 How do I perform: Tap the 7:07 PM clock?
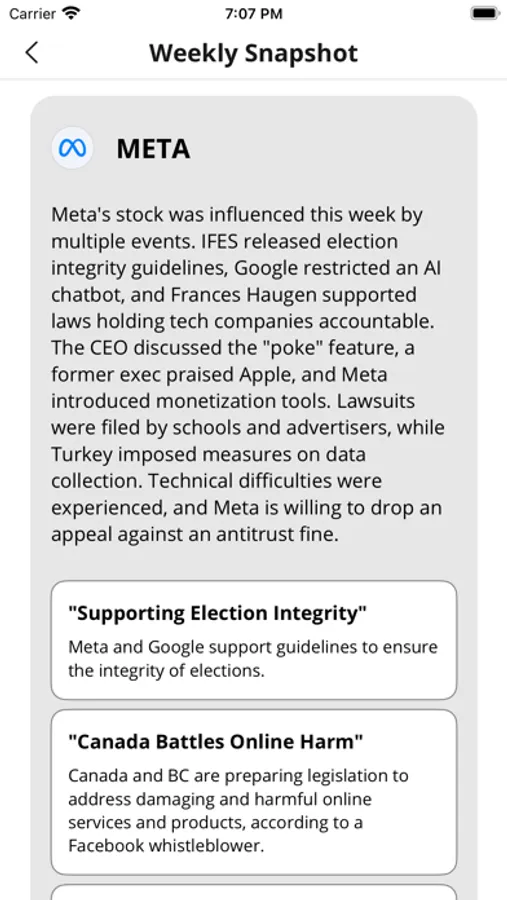click(253, 13)
